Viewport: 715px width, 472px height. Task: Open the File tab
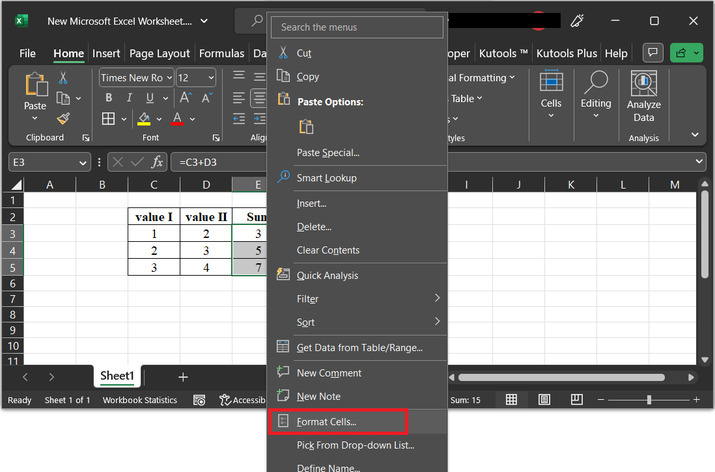[27, 53]
